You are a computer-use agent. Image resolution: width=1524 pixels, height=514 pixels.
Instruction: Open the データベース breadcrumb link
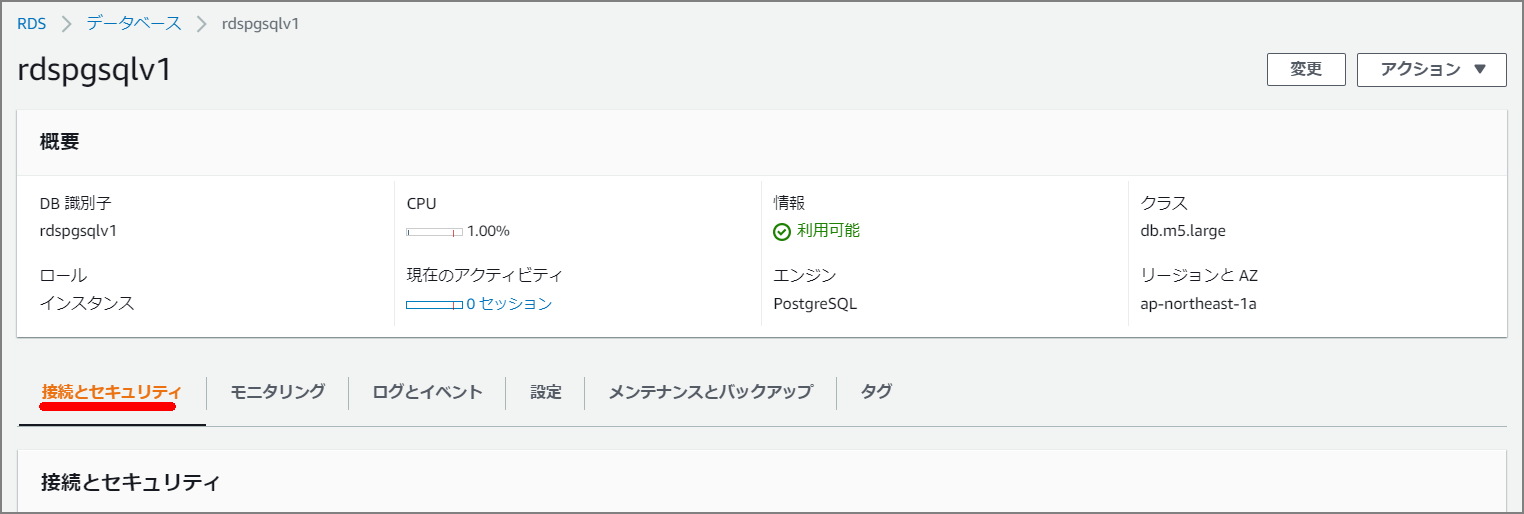[134, 24]
